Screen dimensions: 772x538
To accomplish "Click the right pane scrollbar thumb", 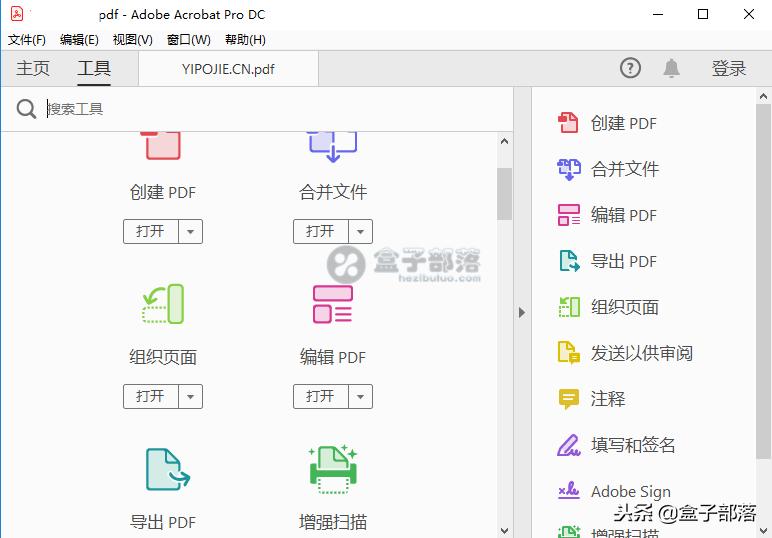I will 763,282.
